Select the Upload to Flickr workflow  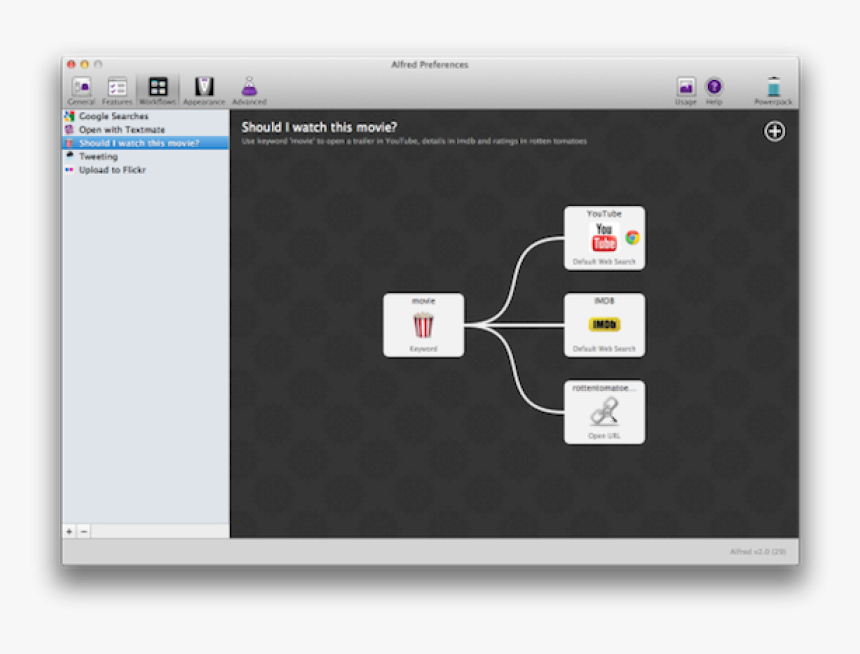coord(113,170)
